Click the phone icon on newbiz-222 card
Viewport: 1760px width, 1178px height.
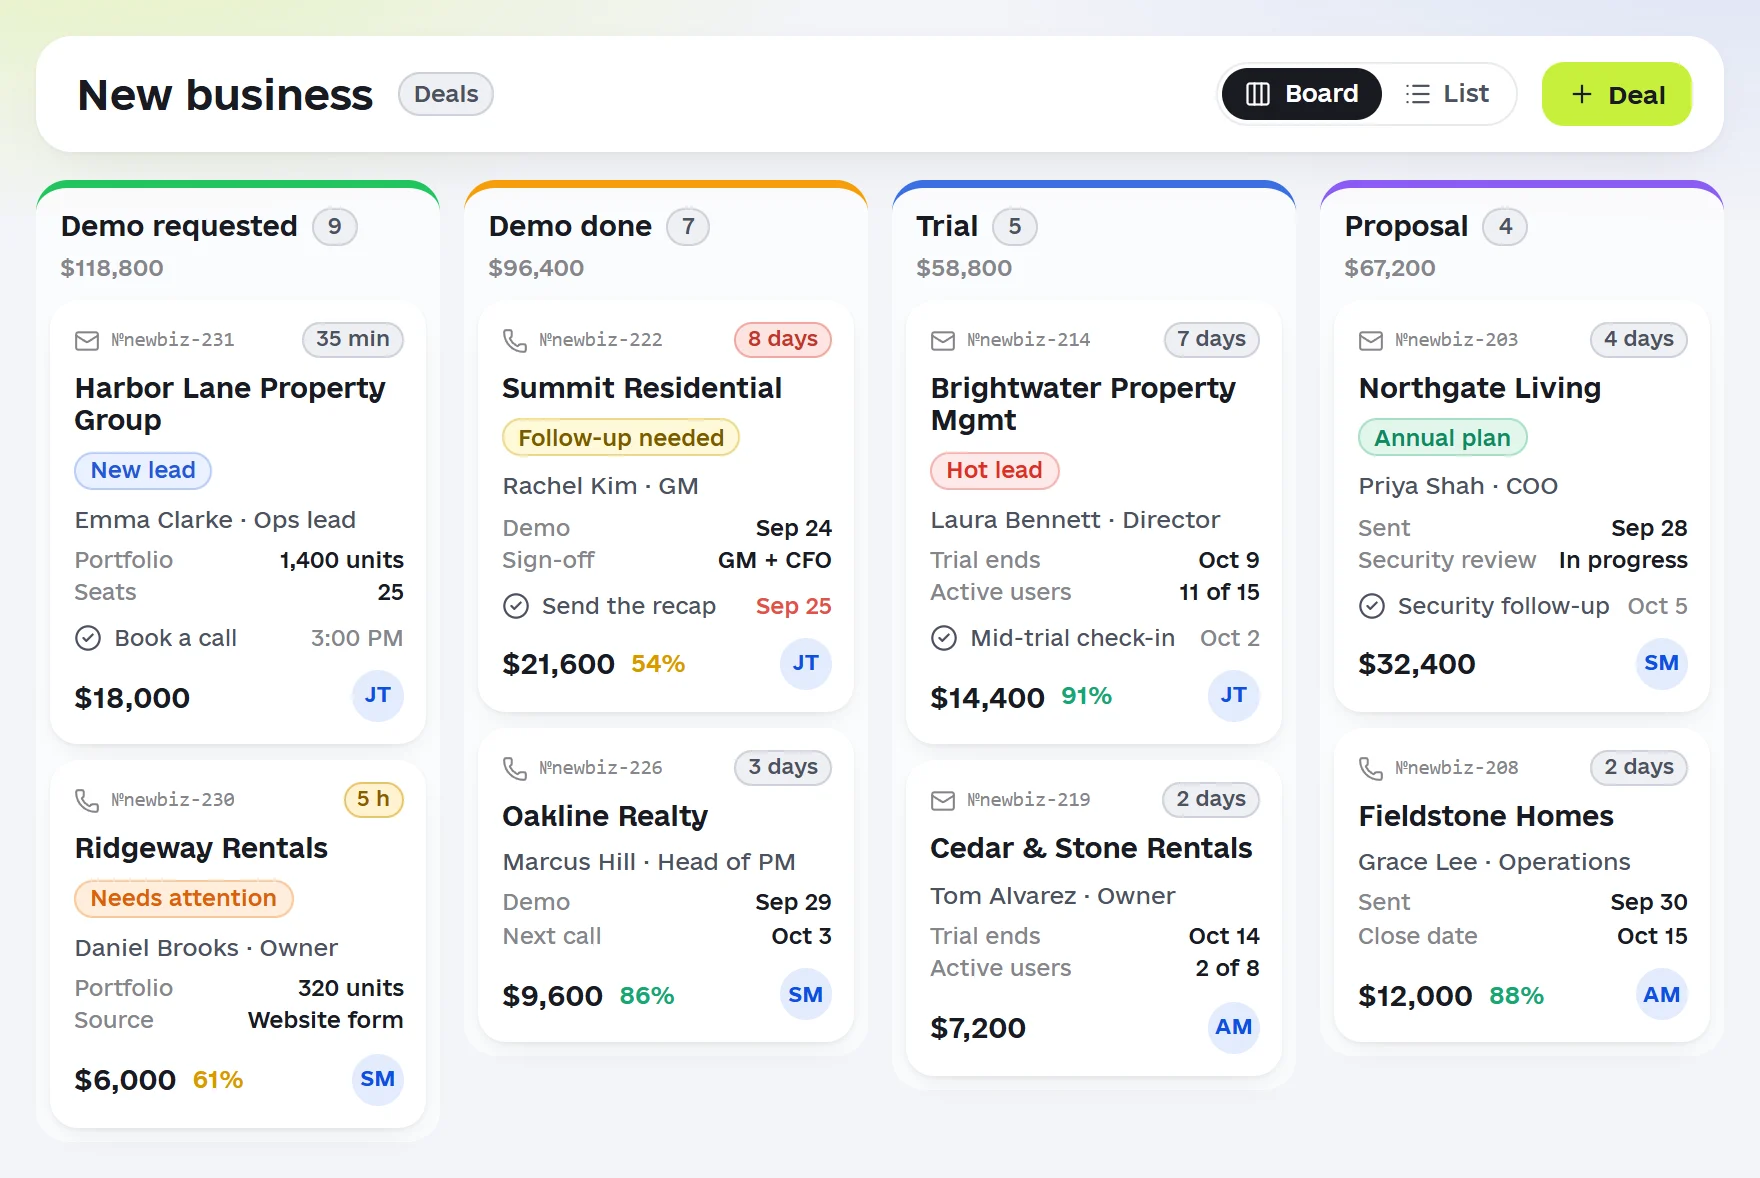click(x=515, y=341)
